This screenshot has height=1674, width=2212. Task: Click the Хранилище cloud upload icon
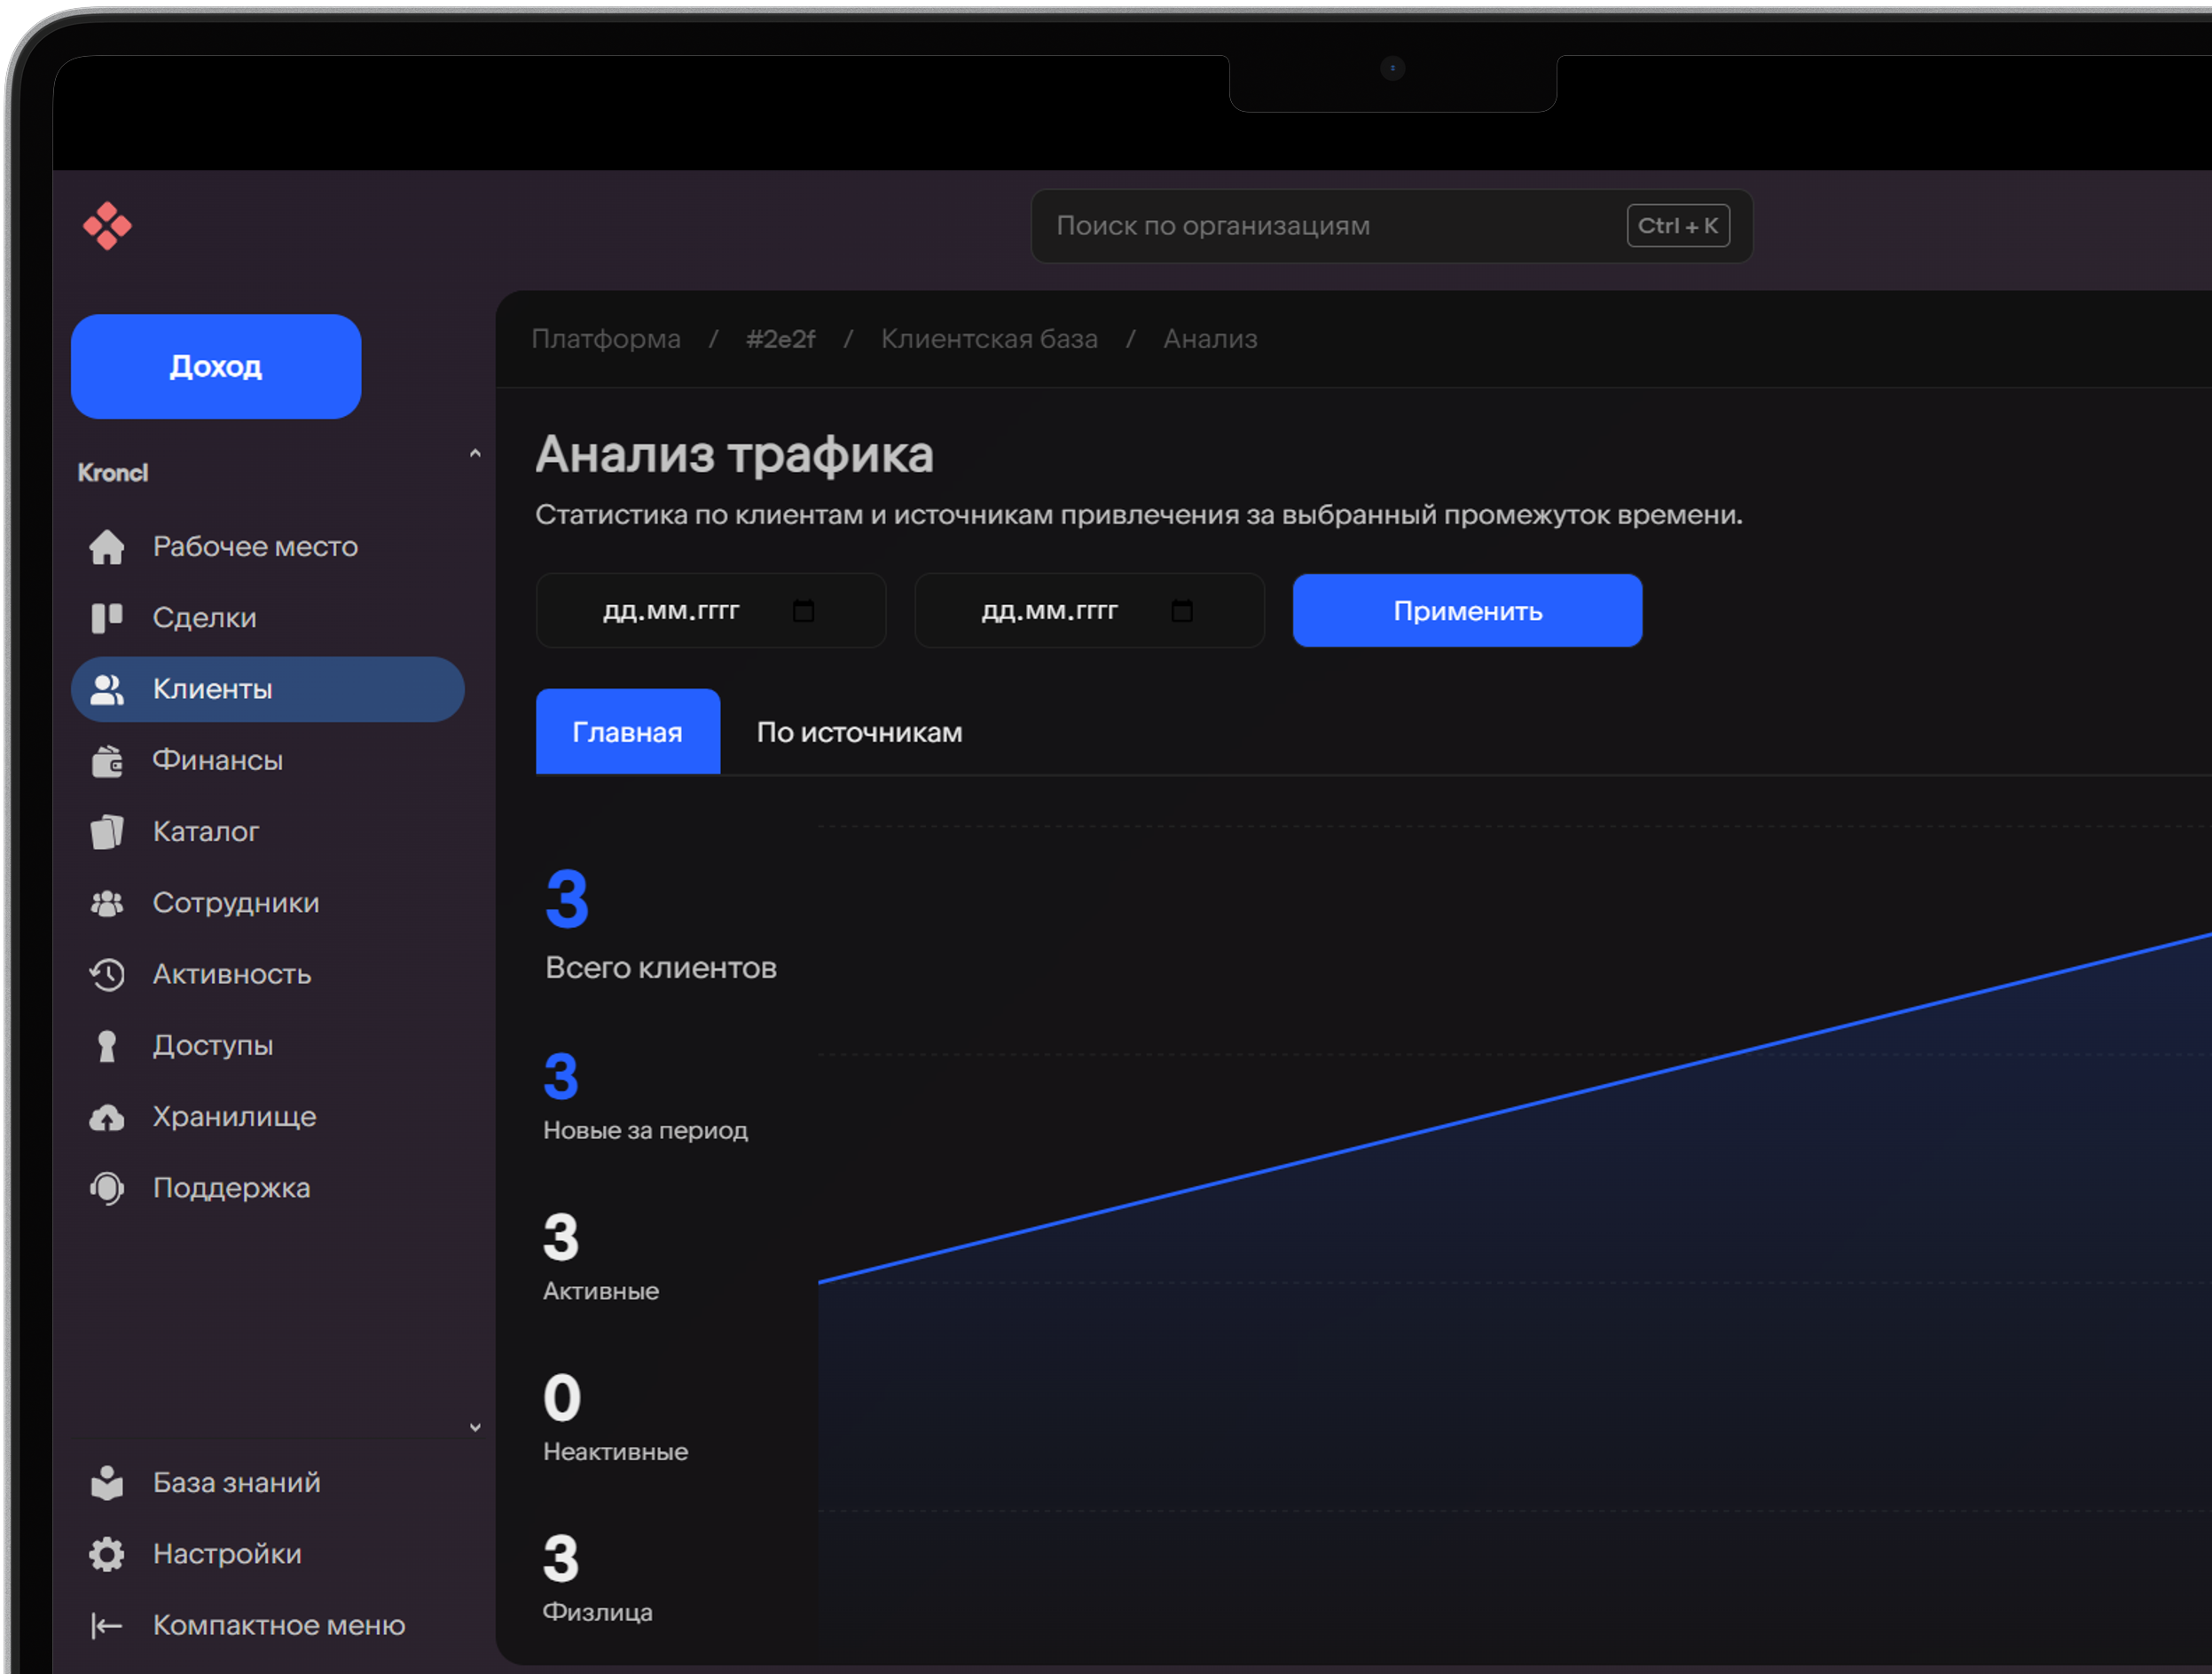[x=107, y=1117]
